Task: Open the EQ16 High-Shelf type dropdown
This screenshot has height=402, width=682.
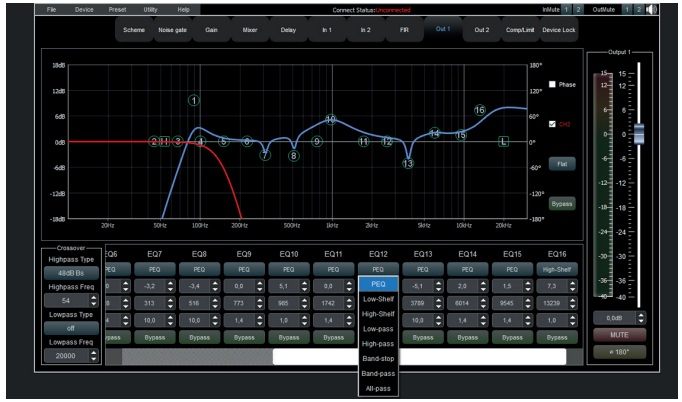Action: (x=554, y=269)
